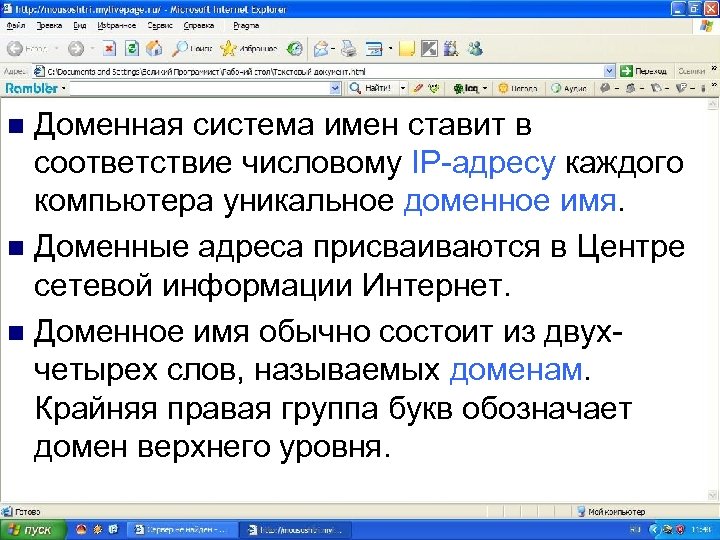Switch to http://mousoshtri taskbar window

point(296,530)
